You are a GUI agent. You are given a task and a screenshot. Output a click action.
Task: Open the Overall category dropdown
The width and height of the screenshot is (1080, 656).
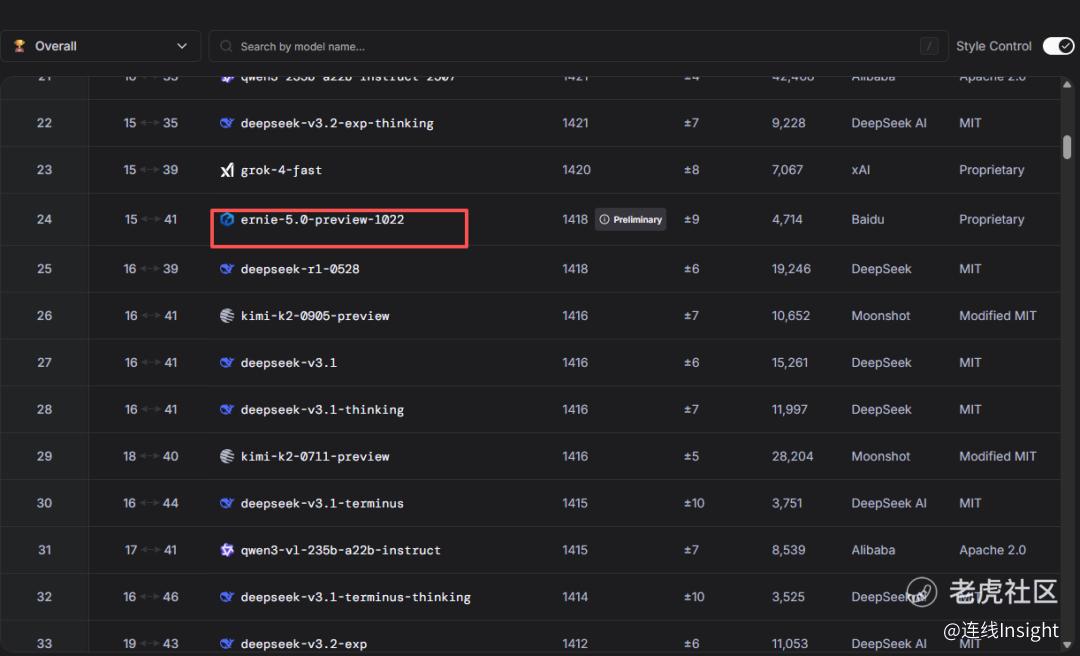click(101, 46)
